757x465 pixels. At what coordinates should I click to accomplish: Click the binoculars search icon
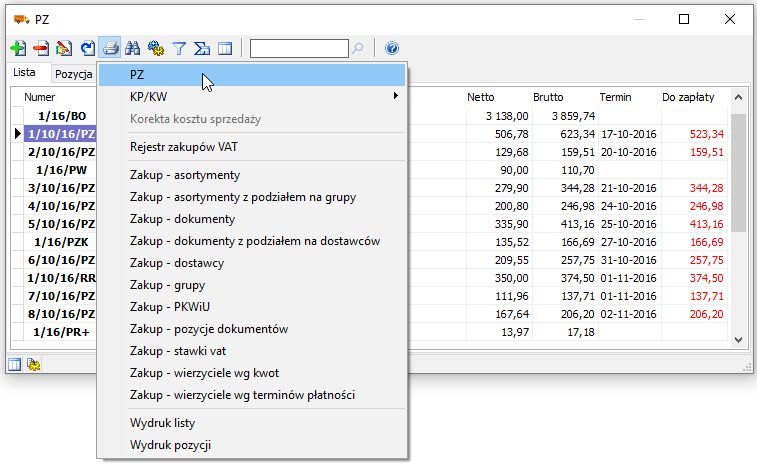point(133,48)
